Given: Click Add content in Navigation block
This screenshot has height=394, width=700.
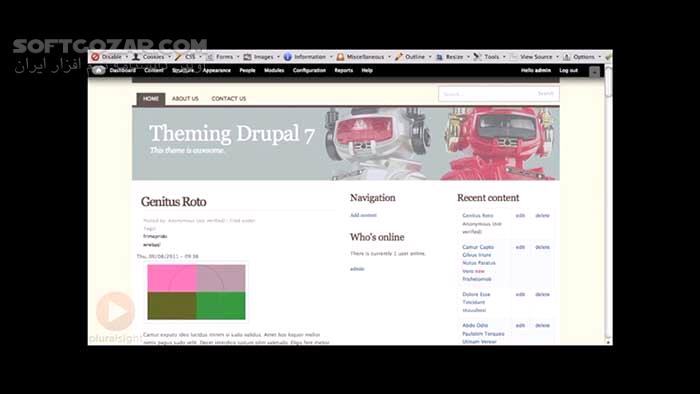Looking at the screenshot, I should click(x=363, y=215).
